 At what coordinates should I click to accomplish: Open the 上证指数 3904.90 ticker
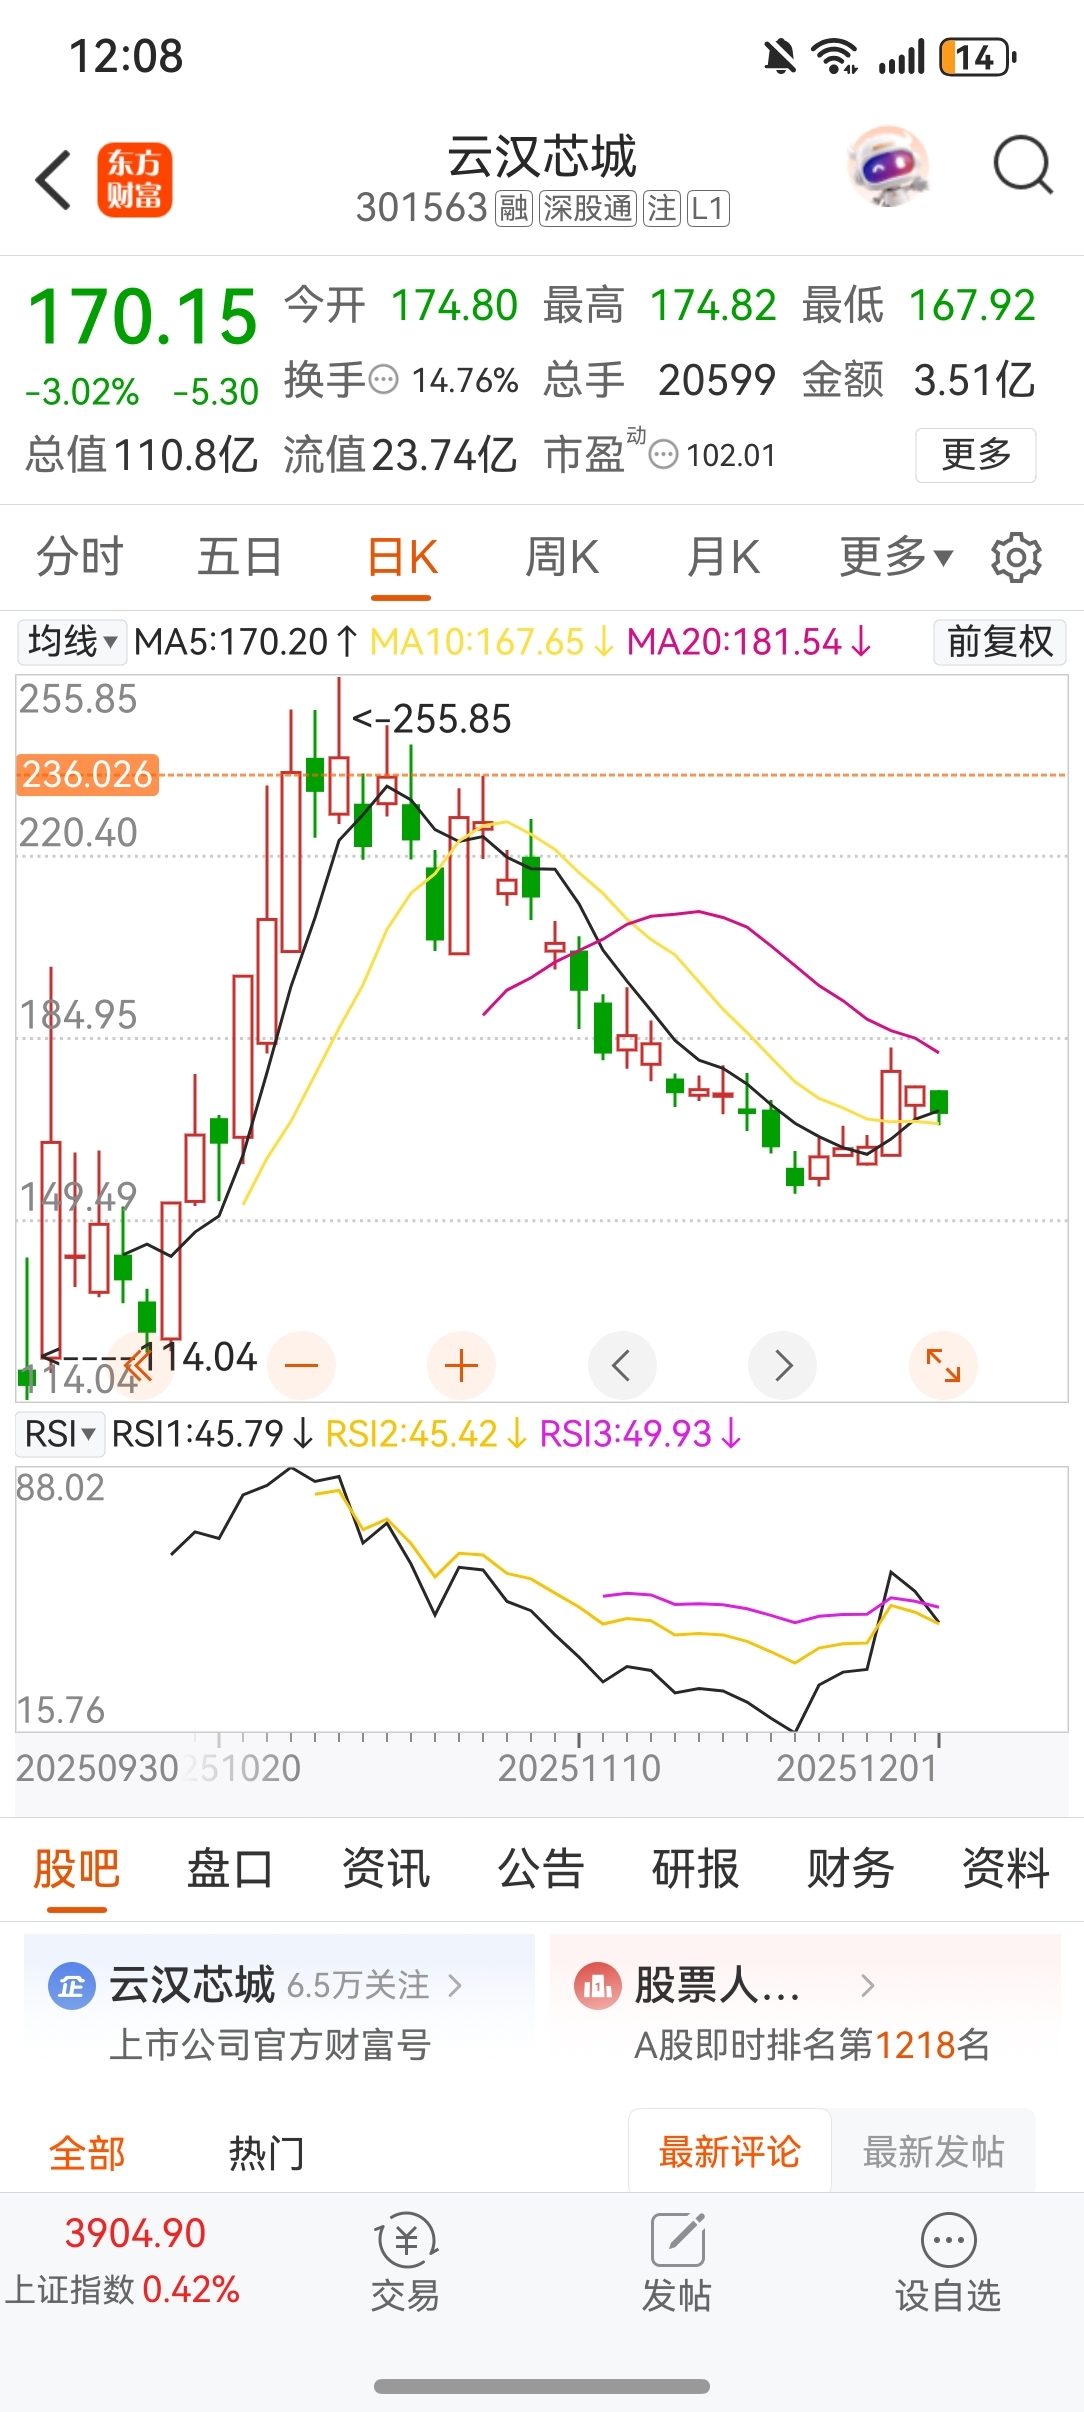[123, 2260]
